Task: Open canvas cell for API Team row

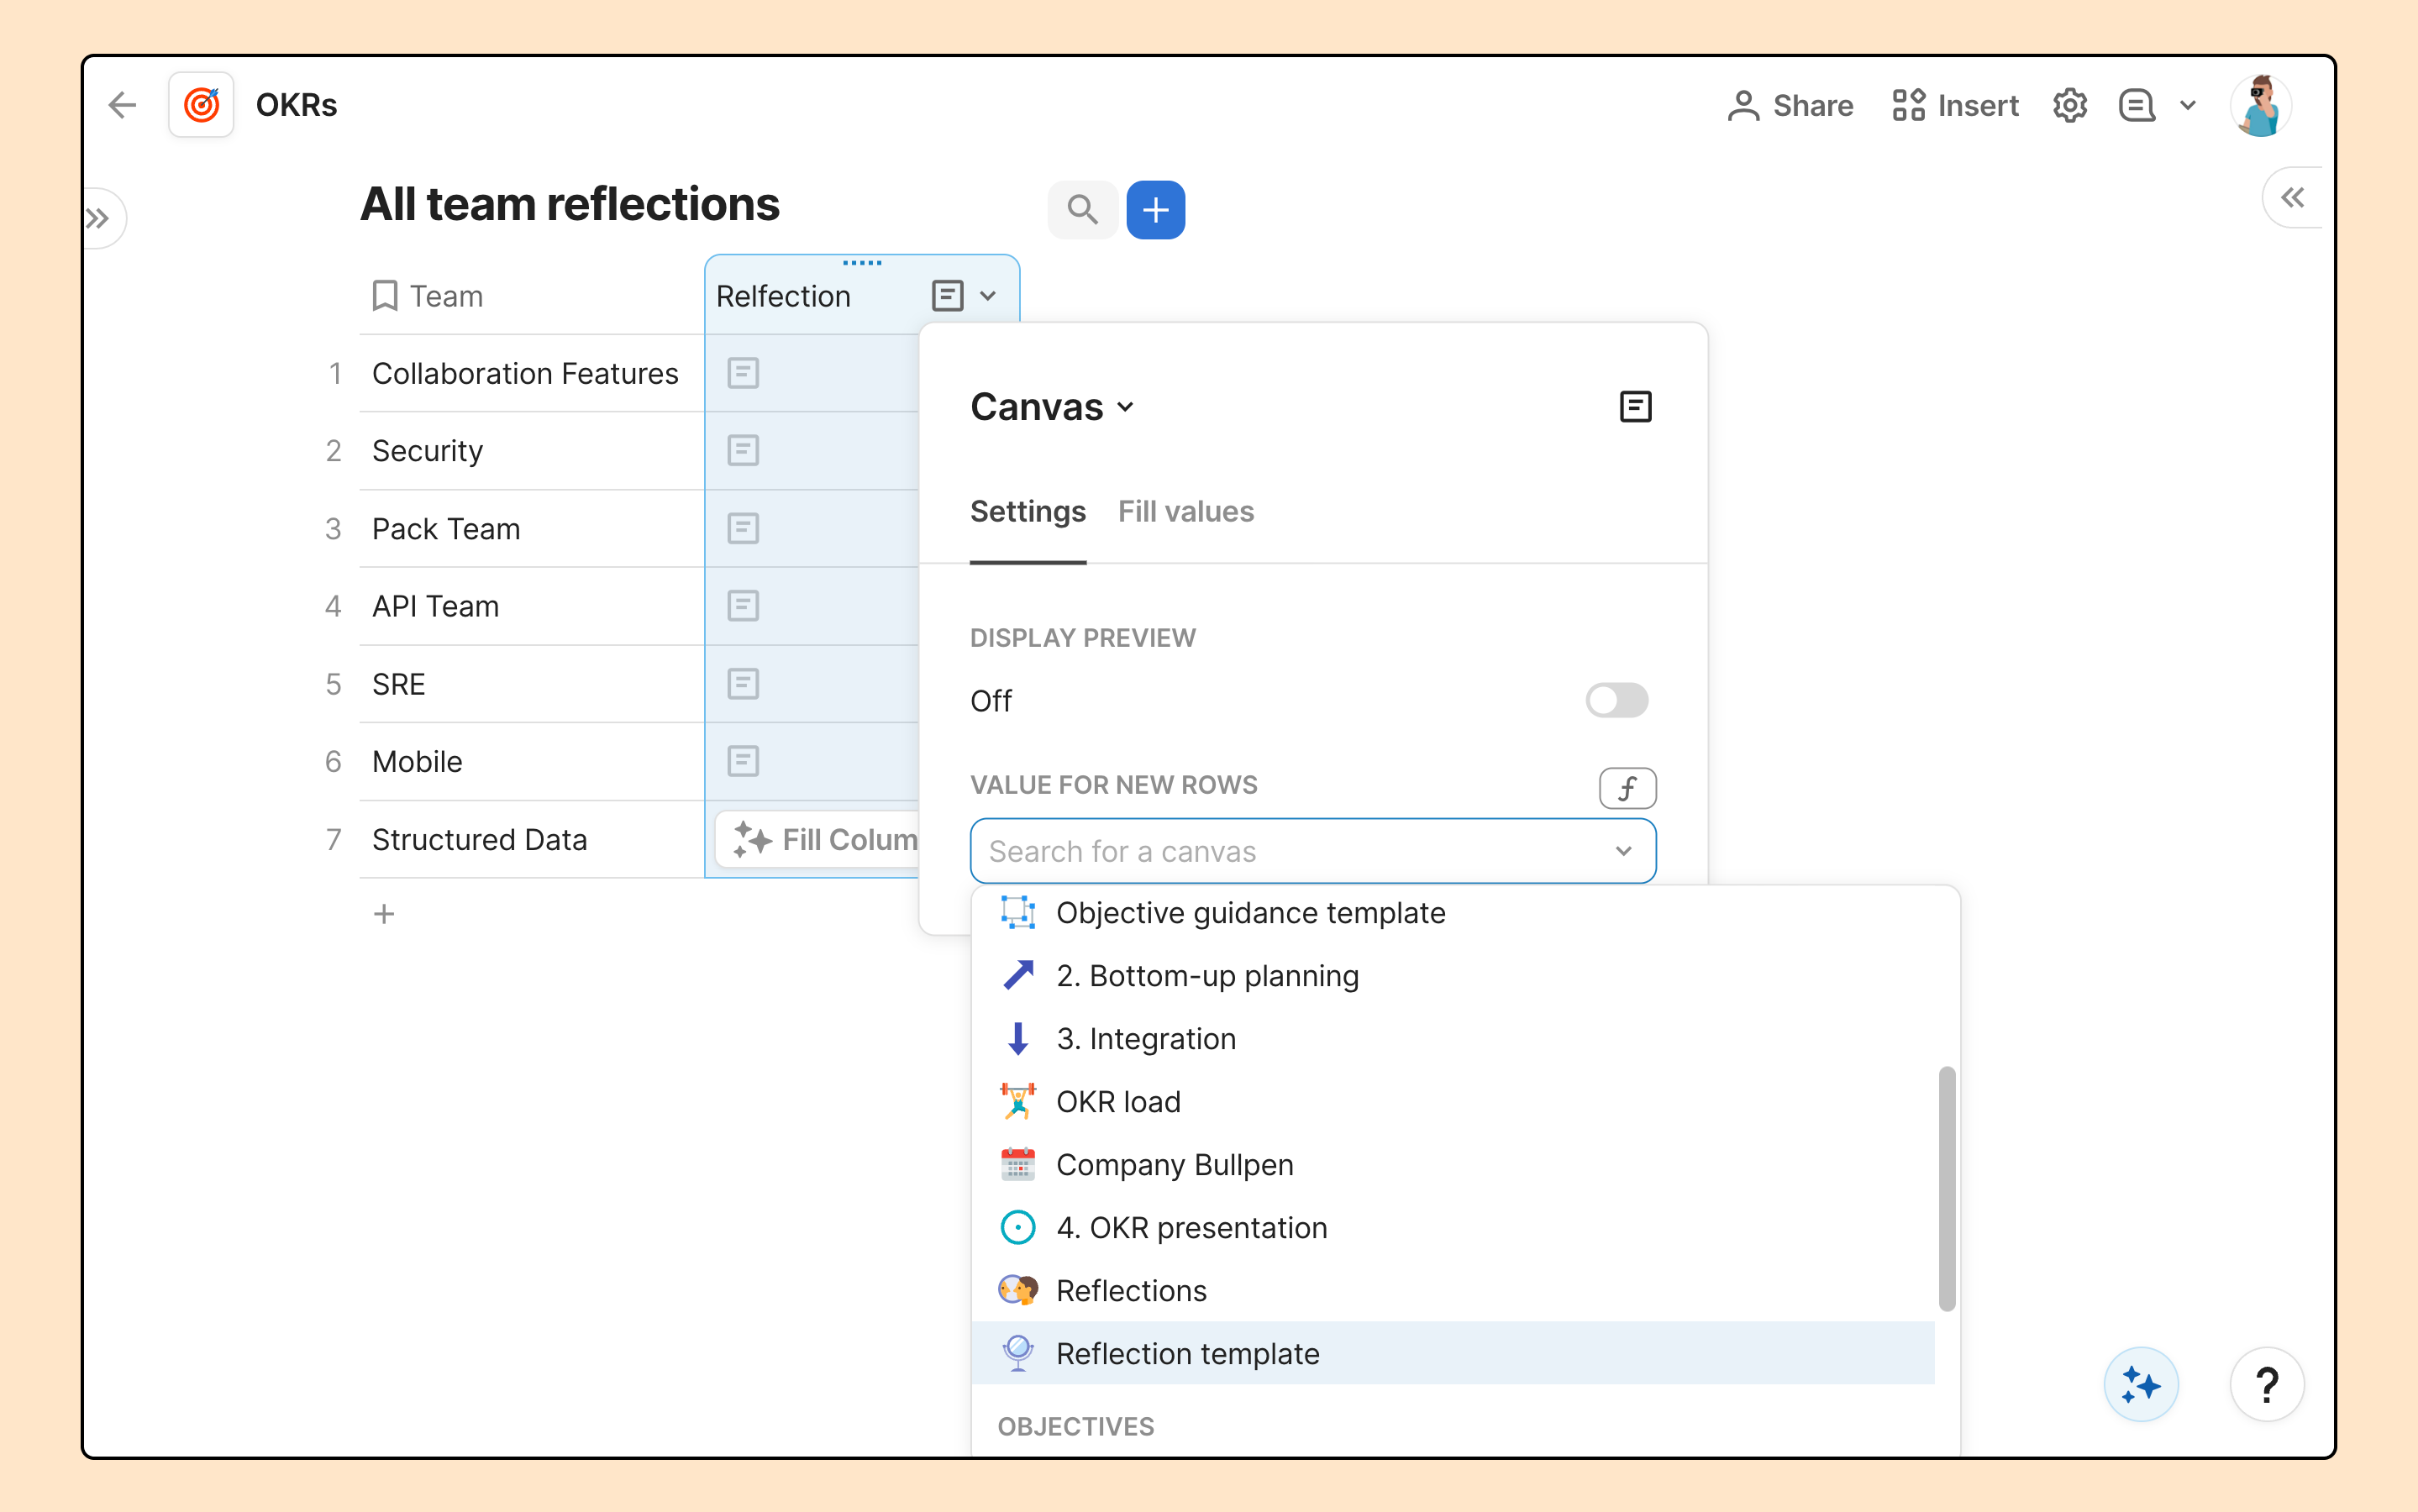Action: click(x=743, y=606)
